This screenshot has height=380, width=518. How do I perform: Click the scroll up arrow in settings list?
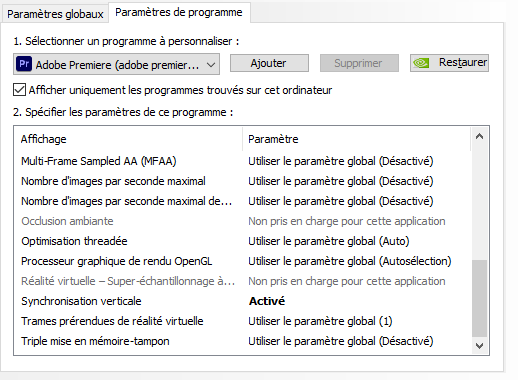(479, 136)
